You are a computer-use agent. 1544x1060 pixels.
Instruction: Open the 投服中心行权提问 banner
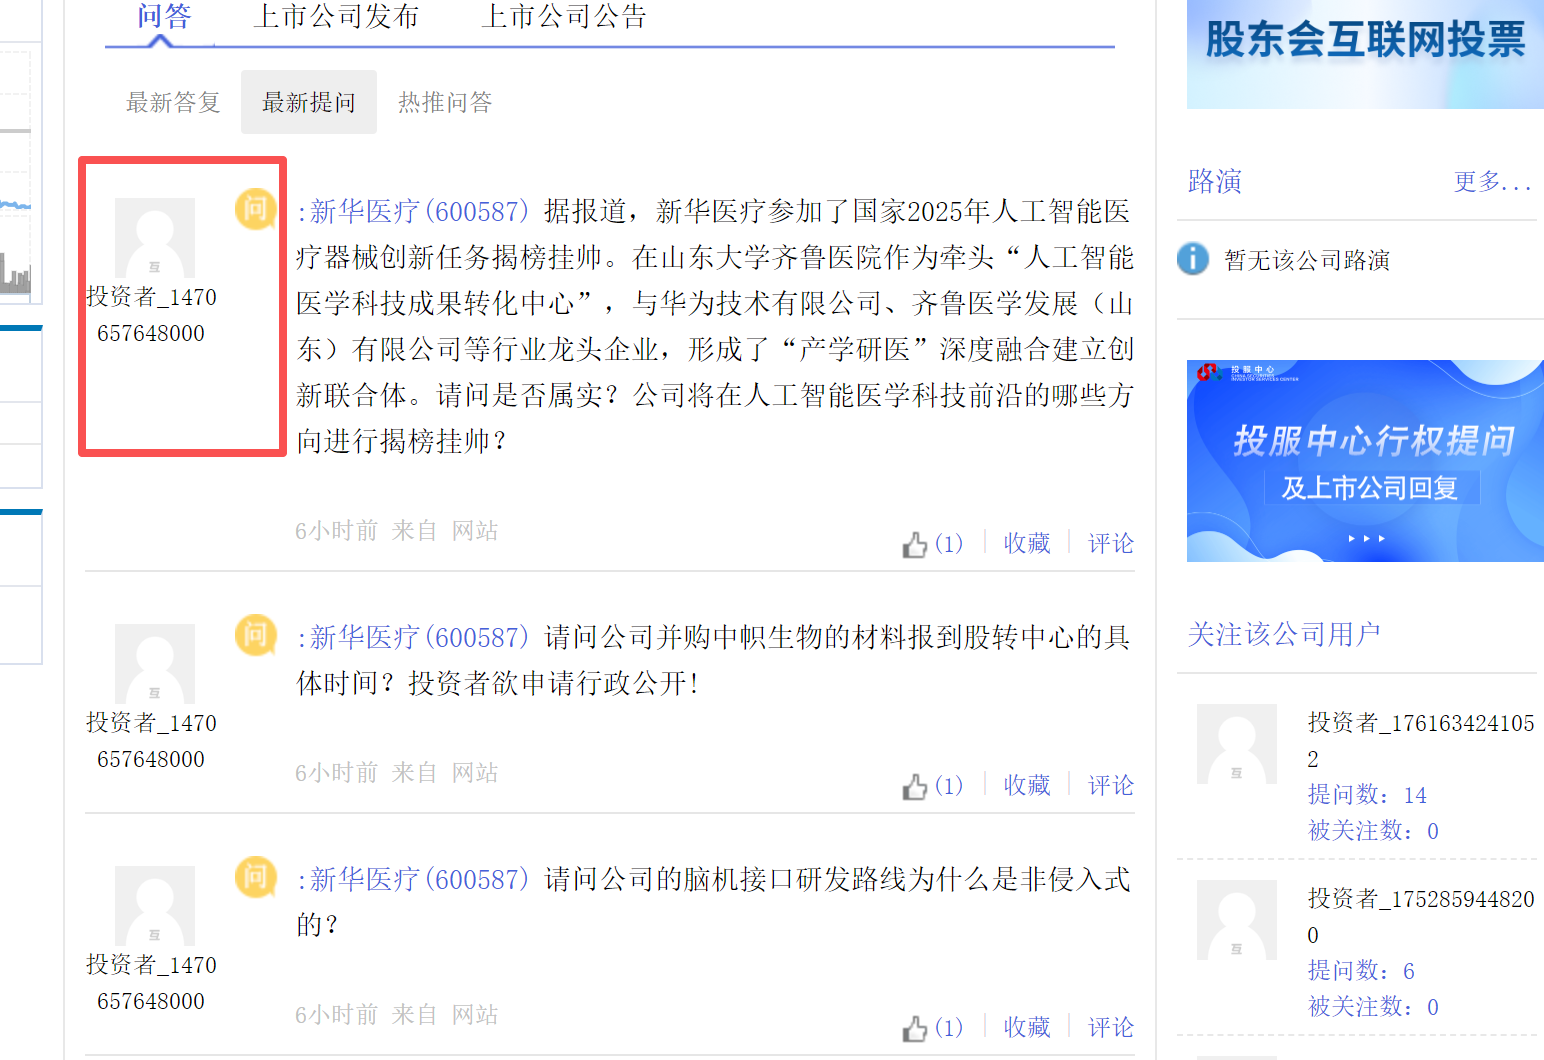coord(1365,461)
